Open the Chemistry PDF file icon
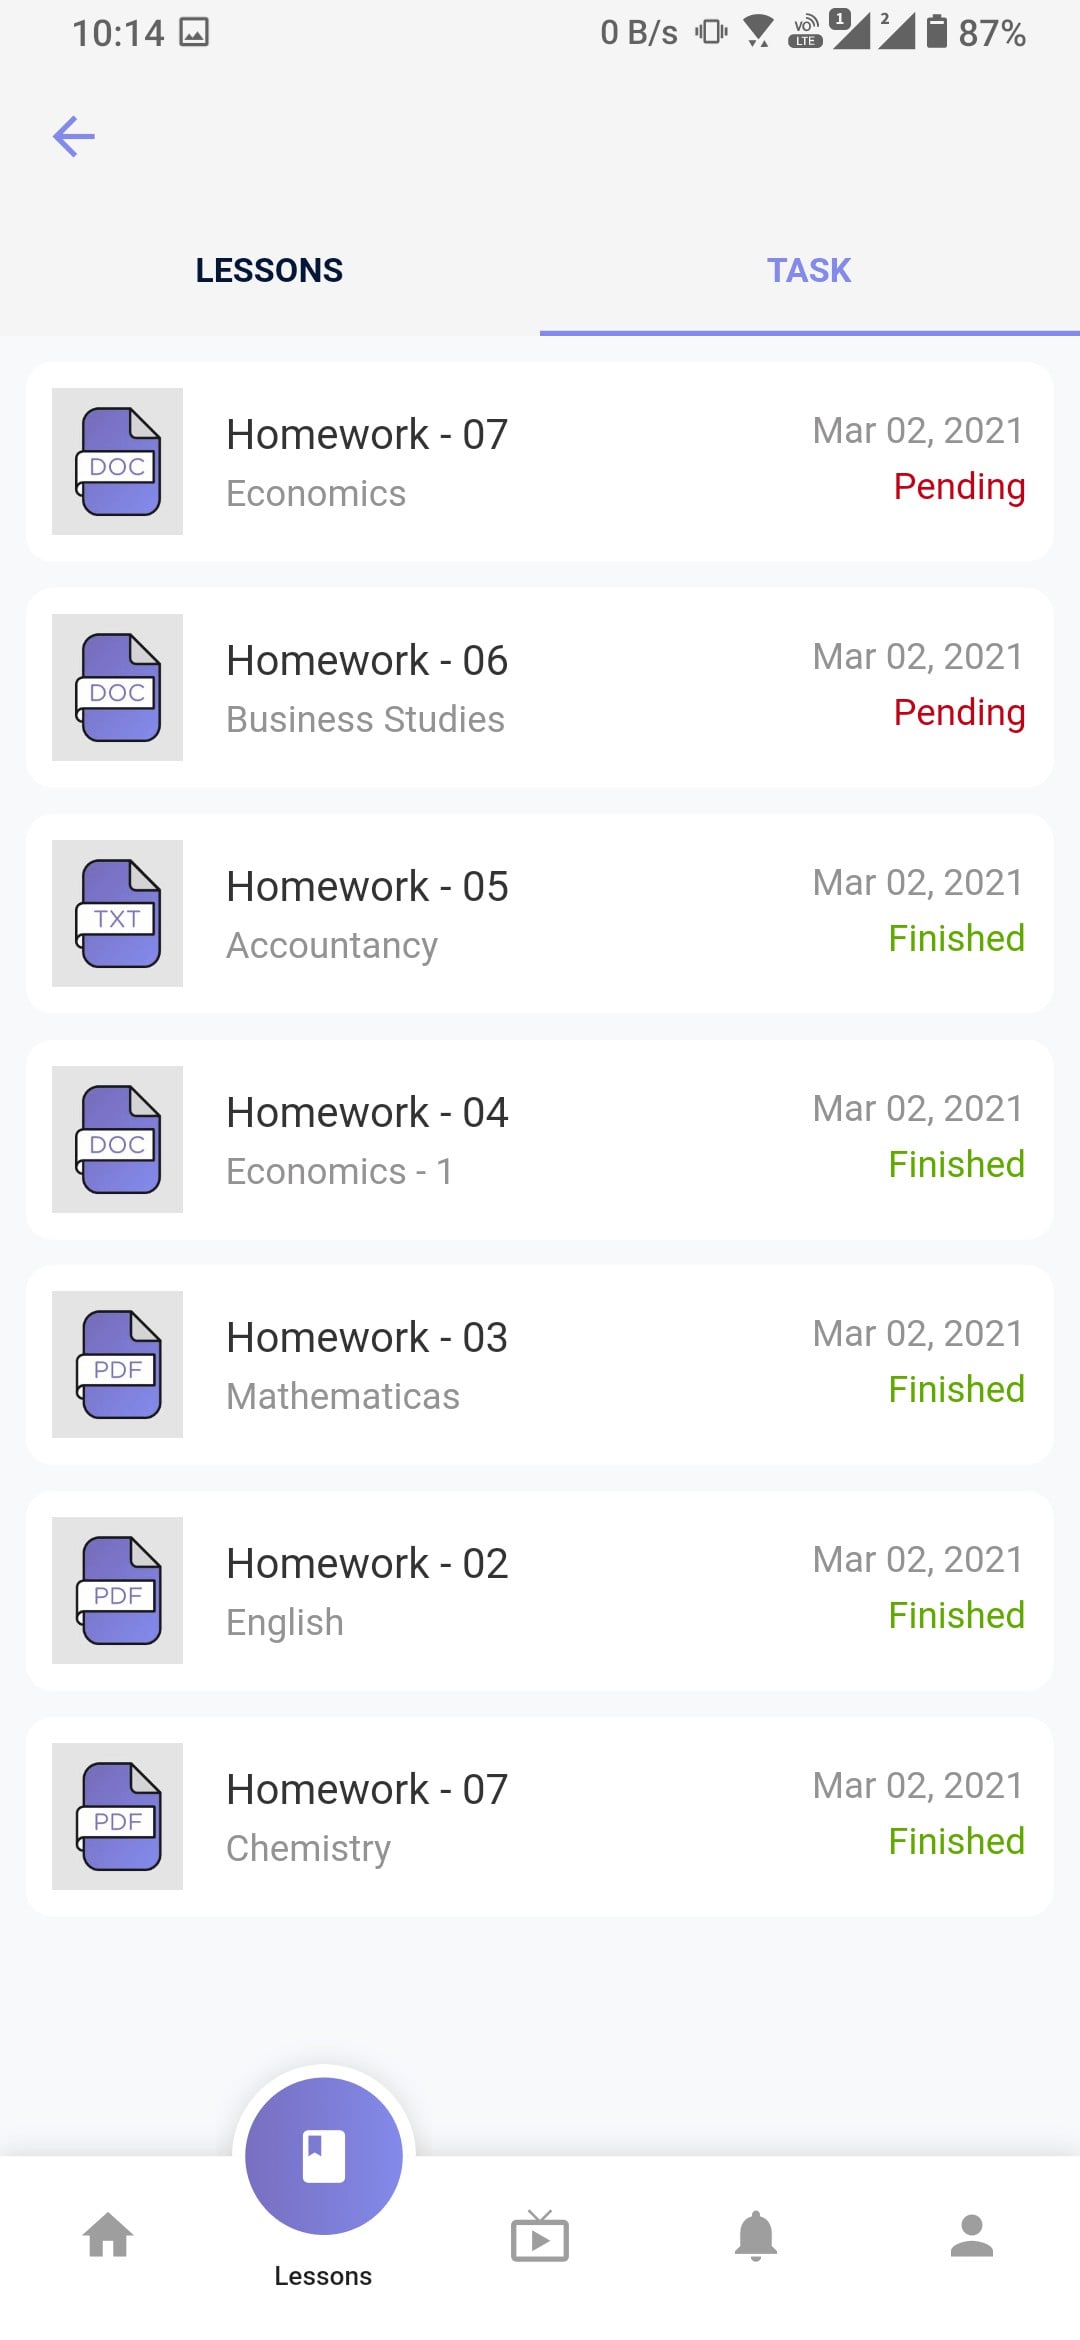The height and width of the screenshot is (2340, 1080). tap(117, 1816)
